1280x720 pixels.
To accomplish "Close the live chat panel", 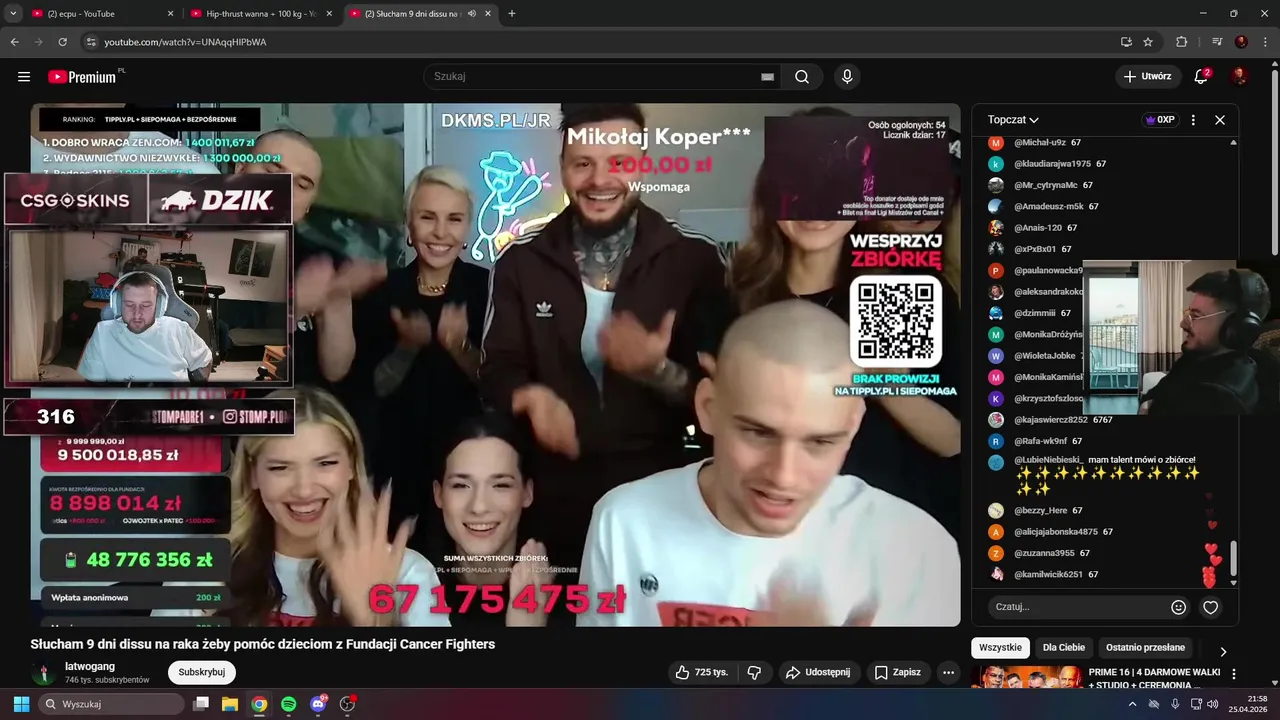I will 1220,120.
